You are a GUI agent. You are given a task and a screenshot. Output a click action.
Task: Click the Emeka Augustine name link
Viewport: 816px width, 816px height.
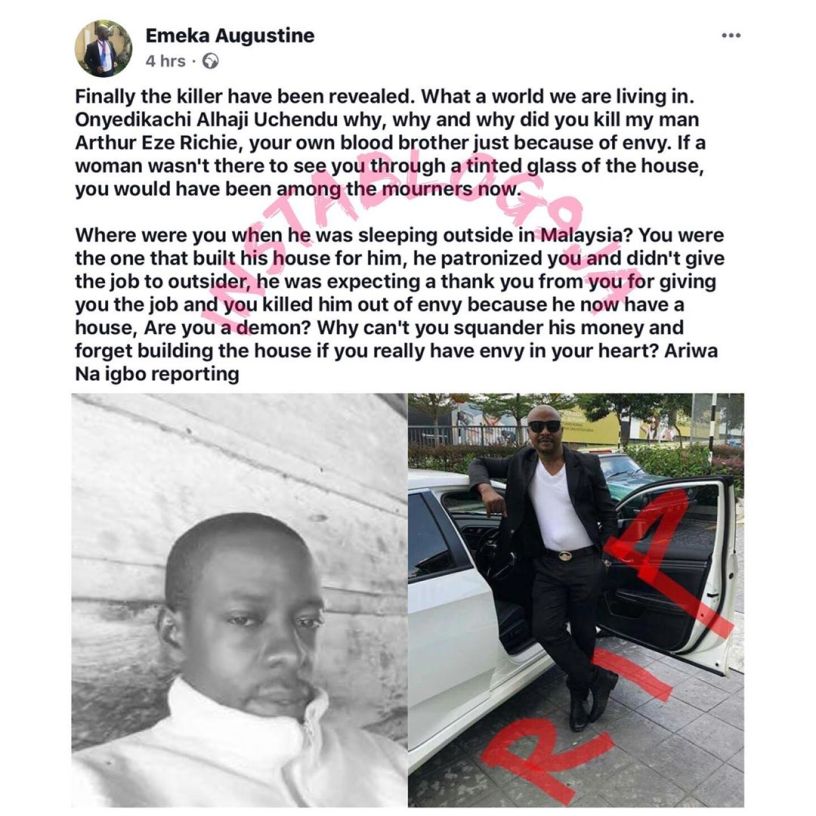pyautogui.click(x=230, y=35)
